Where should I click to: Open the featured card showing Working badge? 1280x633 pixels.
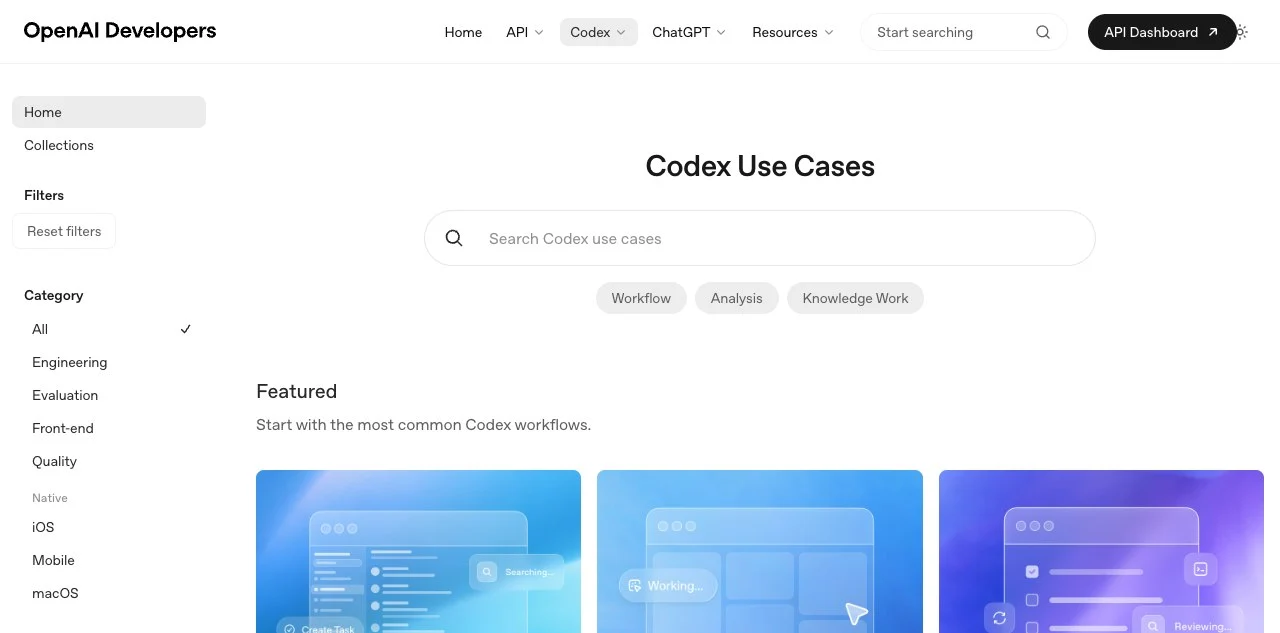(x=760, y=551)
